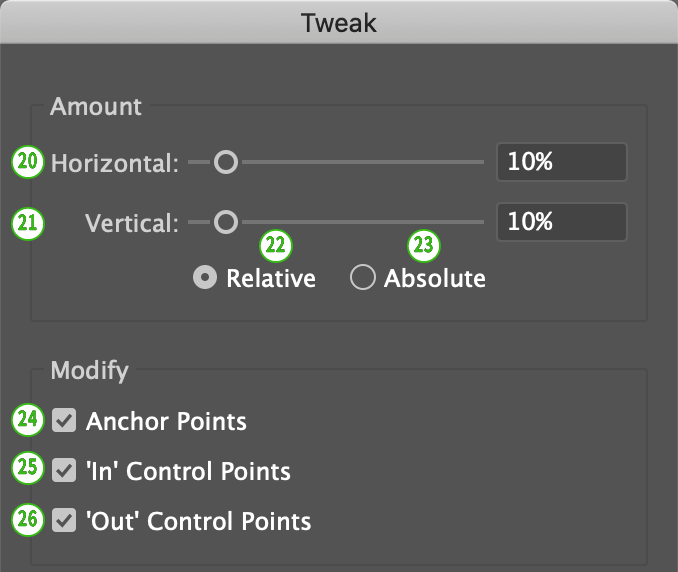
Task: Click the Horizontal amount slider handle
Action: click(226, 162)
